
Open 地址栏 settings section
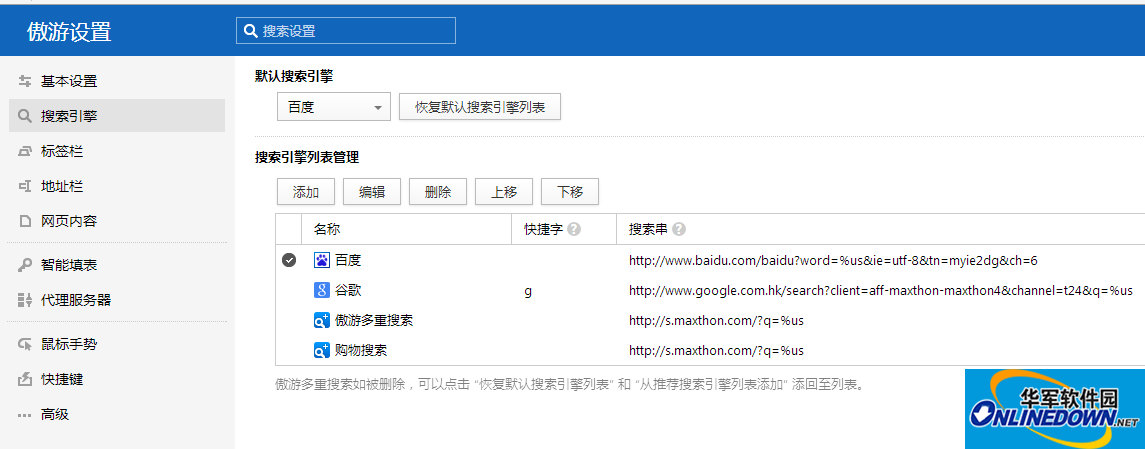tap(116, 186)
